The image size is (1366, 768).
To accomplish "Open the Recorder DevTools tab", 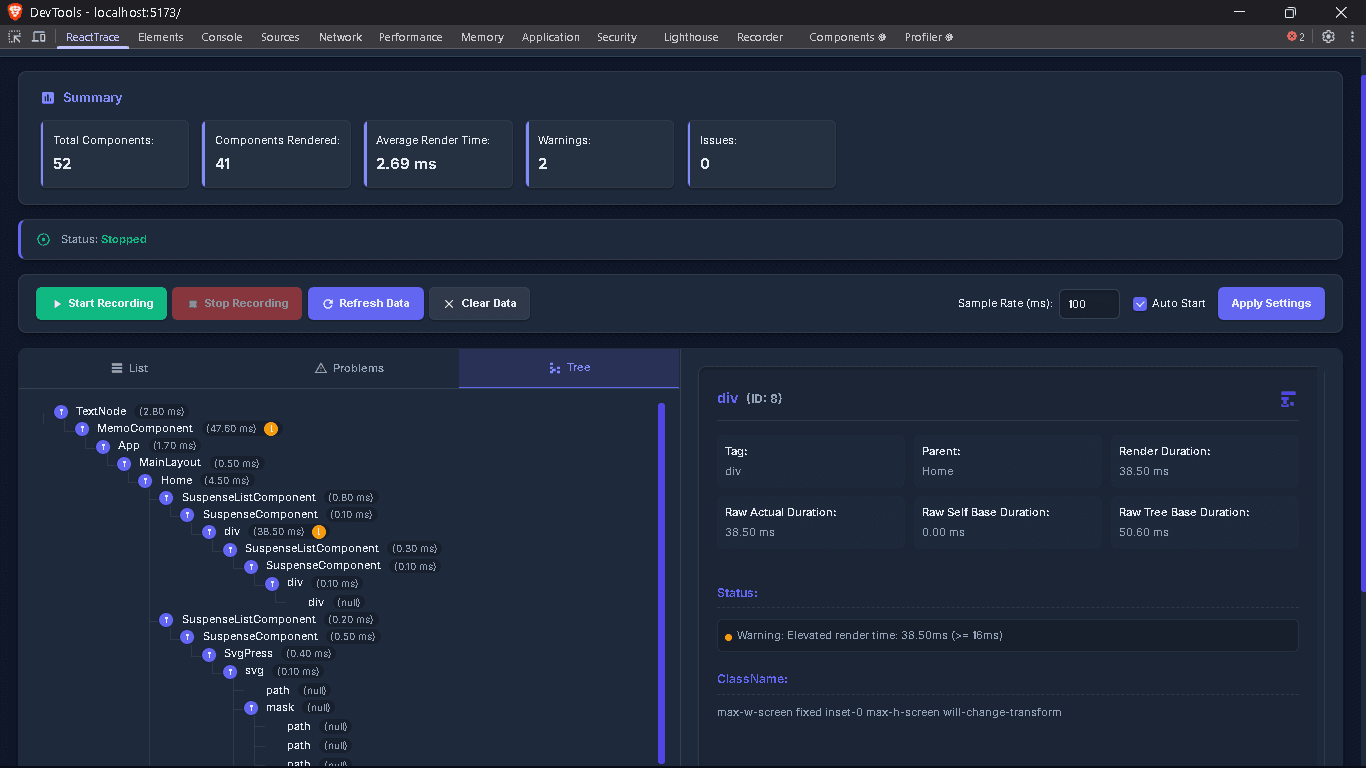I will (760, 37).
